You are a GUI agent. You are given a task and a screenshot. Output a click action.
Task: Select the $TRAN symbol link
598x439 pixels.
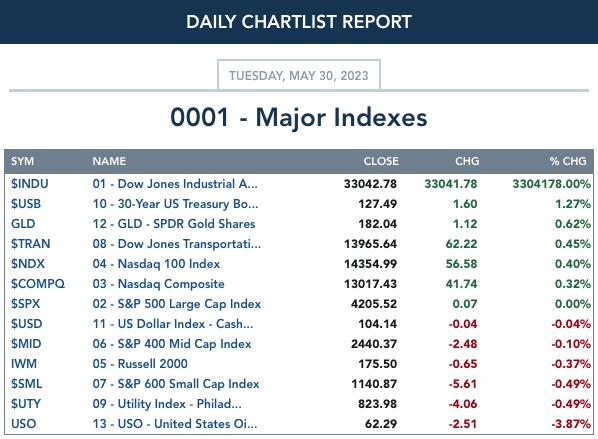click(x=31, y=244)
